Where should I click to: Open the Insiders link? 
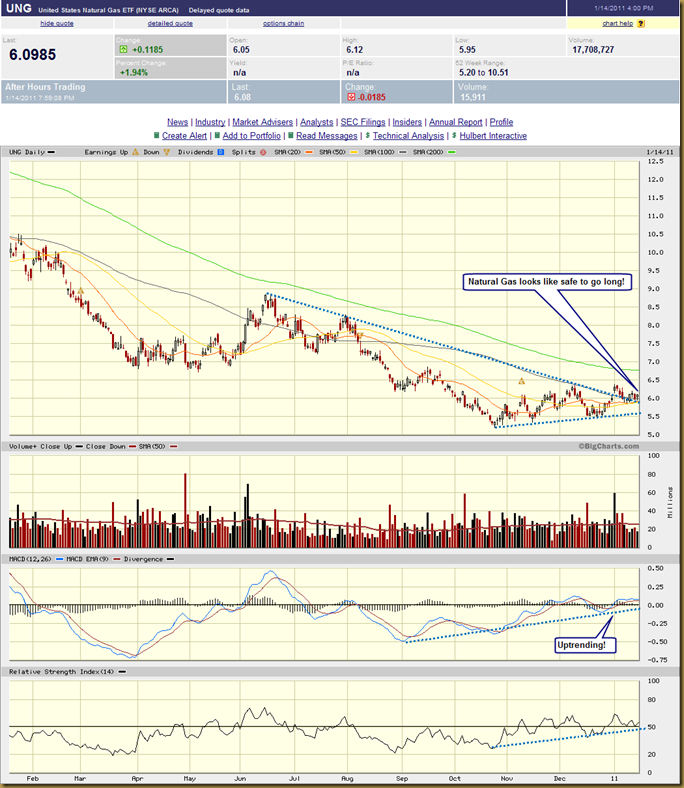click(407, 122)
